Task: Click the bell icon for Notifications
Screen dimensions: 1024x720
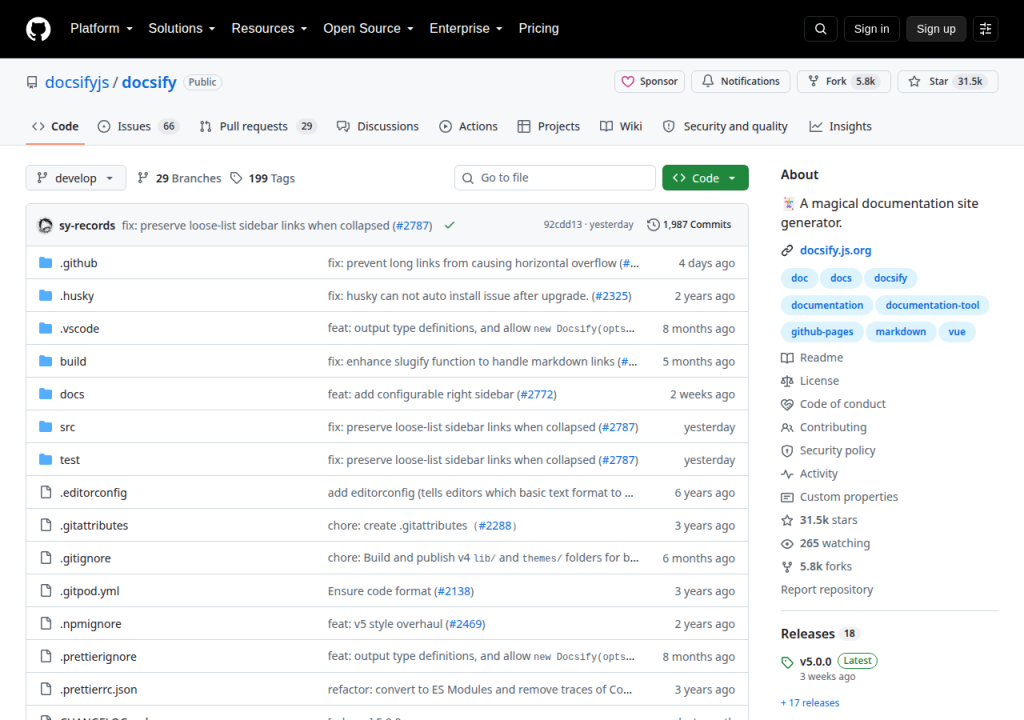Action: 708,81
